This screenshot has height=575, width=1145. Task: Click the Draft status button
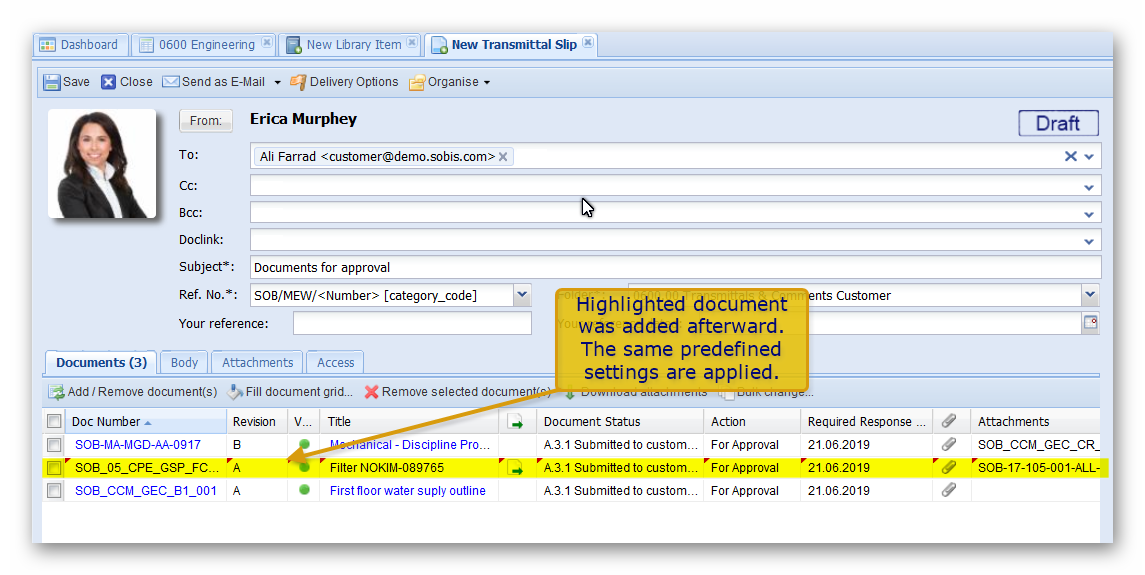tap(1058, 123)
